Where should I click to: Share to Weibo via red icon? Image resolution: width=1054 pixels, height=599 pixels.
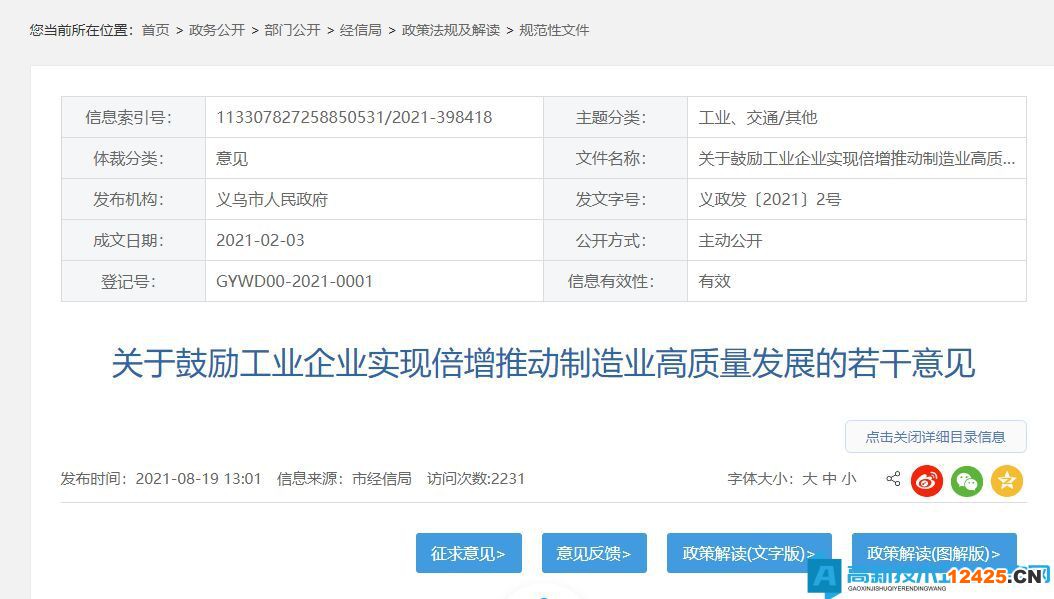[x=927, y=480]
